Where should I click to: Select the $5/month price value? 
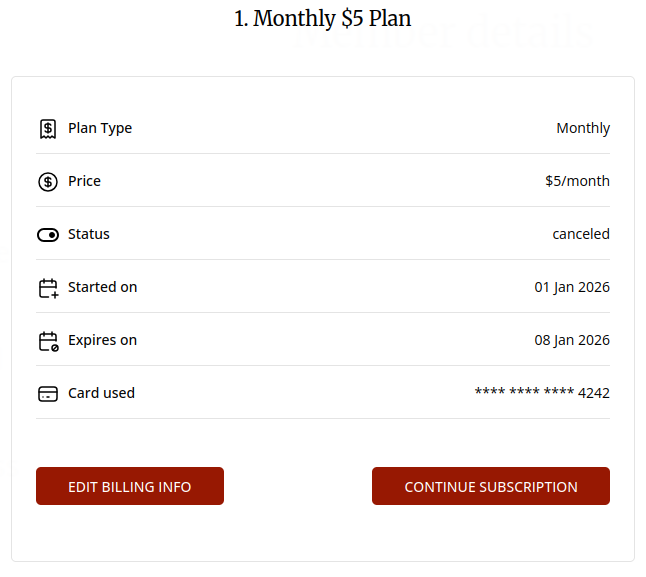pos(577,181)
